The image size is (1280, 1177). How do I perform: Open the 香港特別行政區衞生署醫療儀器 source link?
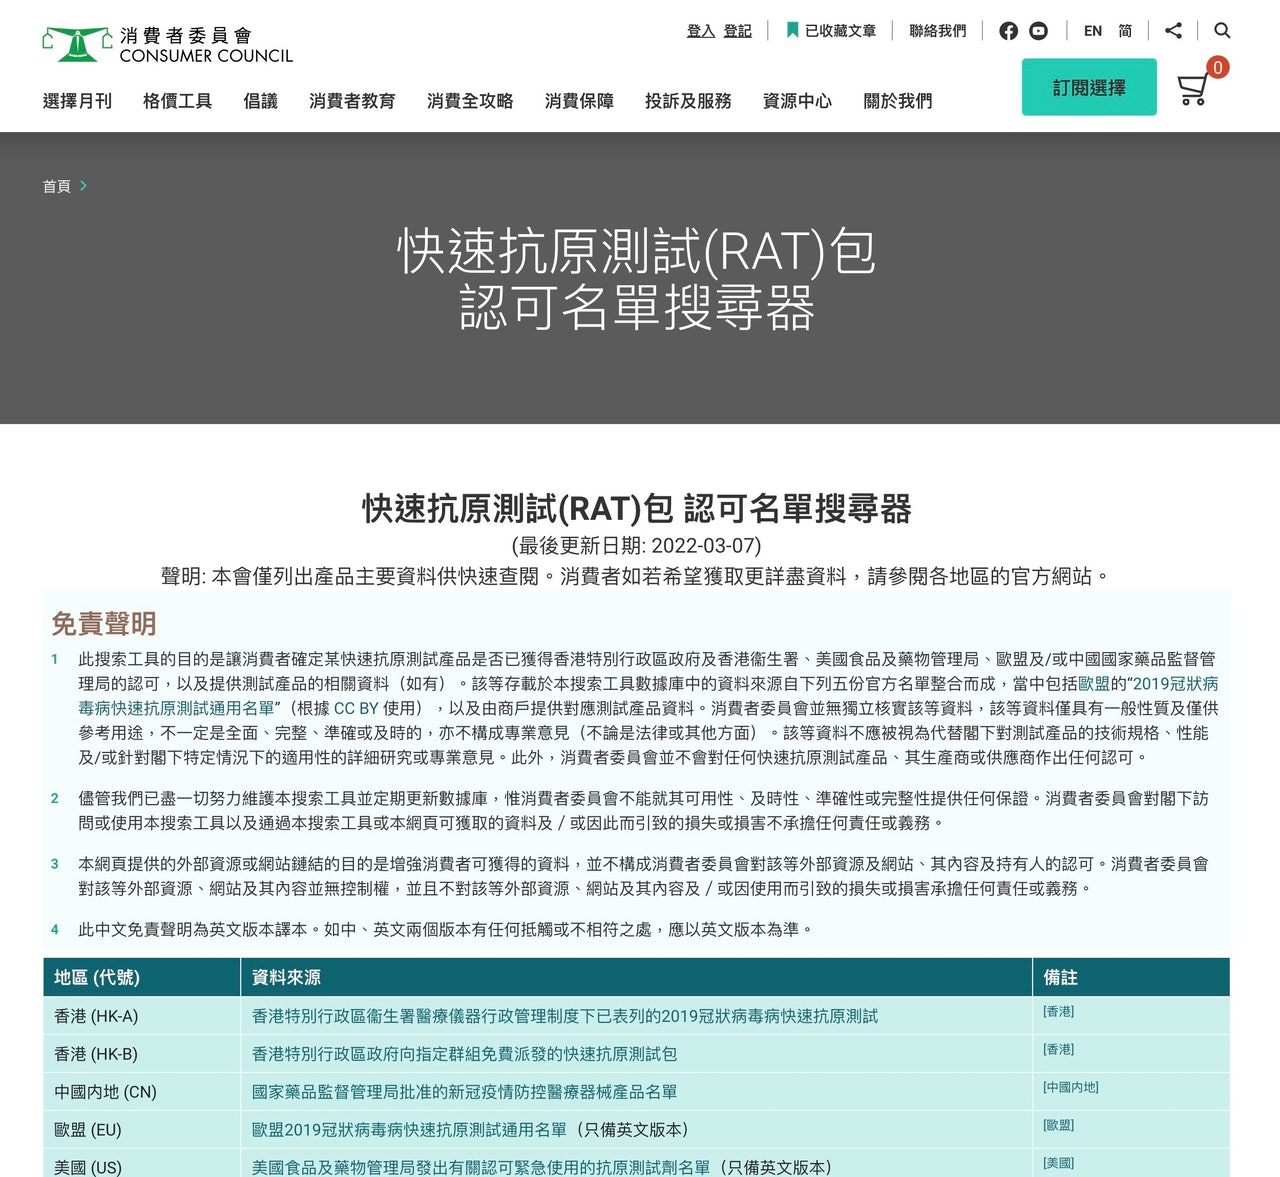[x=565, y=1016]
